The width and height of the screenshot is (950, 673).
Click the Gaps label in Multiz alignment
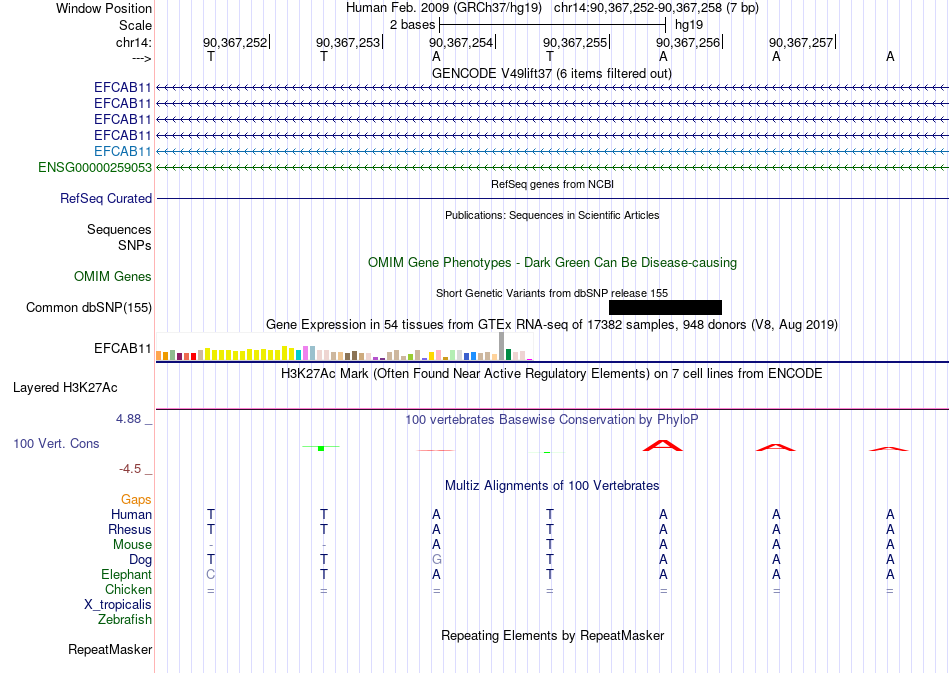(x=136, y=499)
